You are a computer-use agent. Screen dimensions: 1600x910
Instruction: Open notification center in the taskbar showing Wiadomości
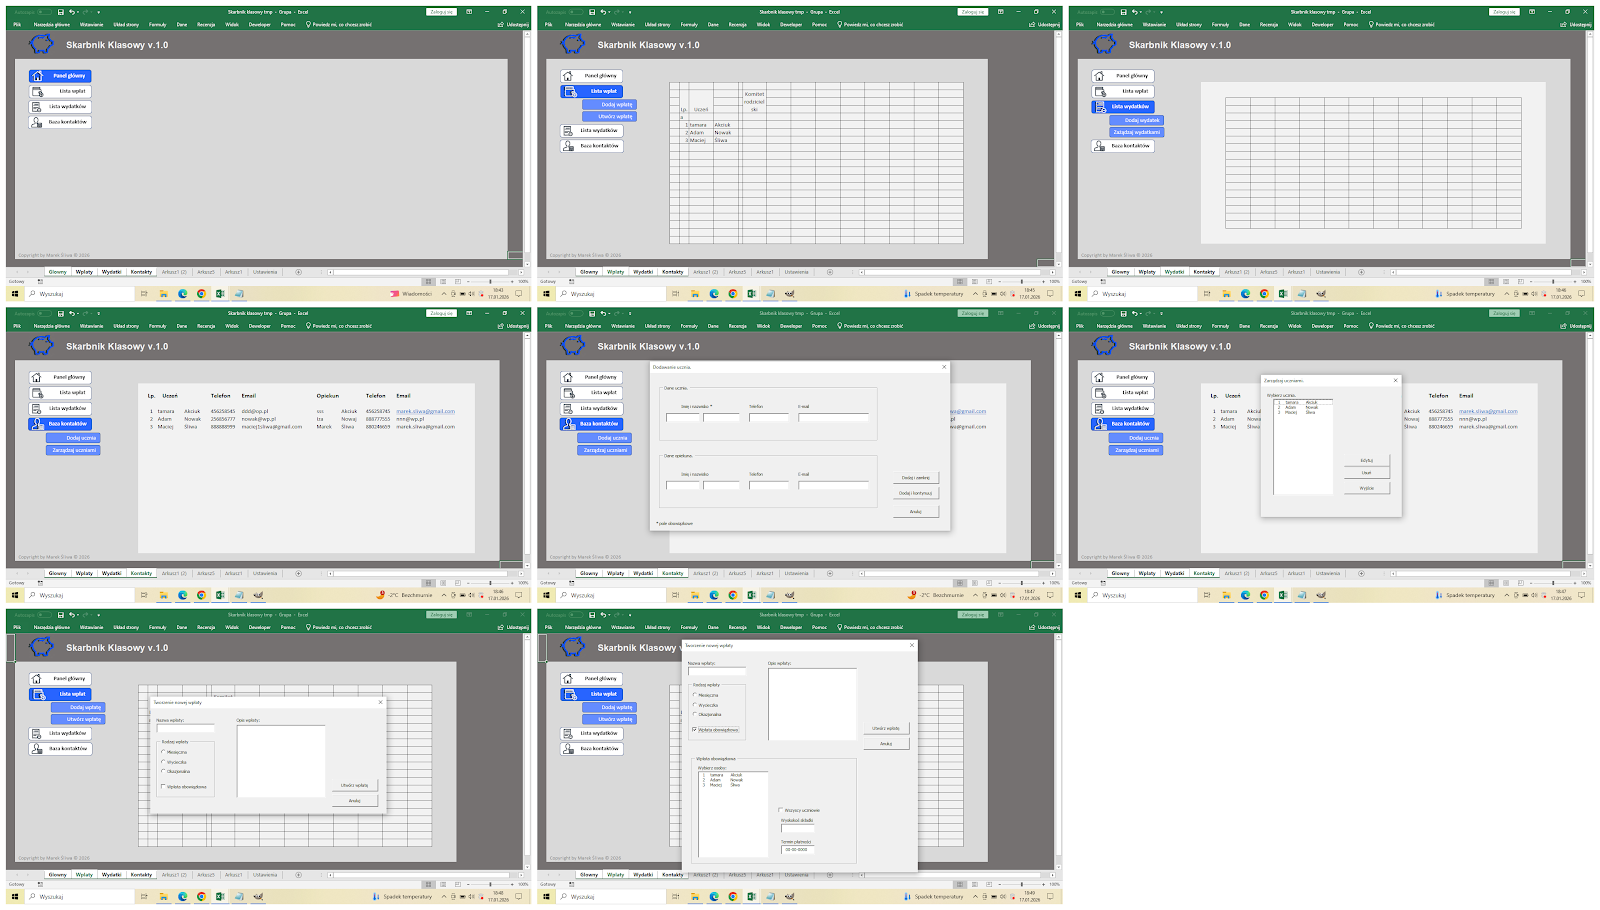519,294
